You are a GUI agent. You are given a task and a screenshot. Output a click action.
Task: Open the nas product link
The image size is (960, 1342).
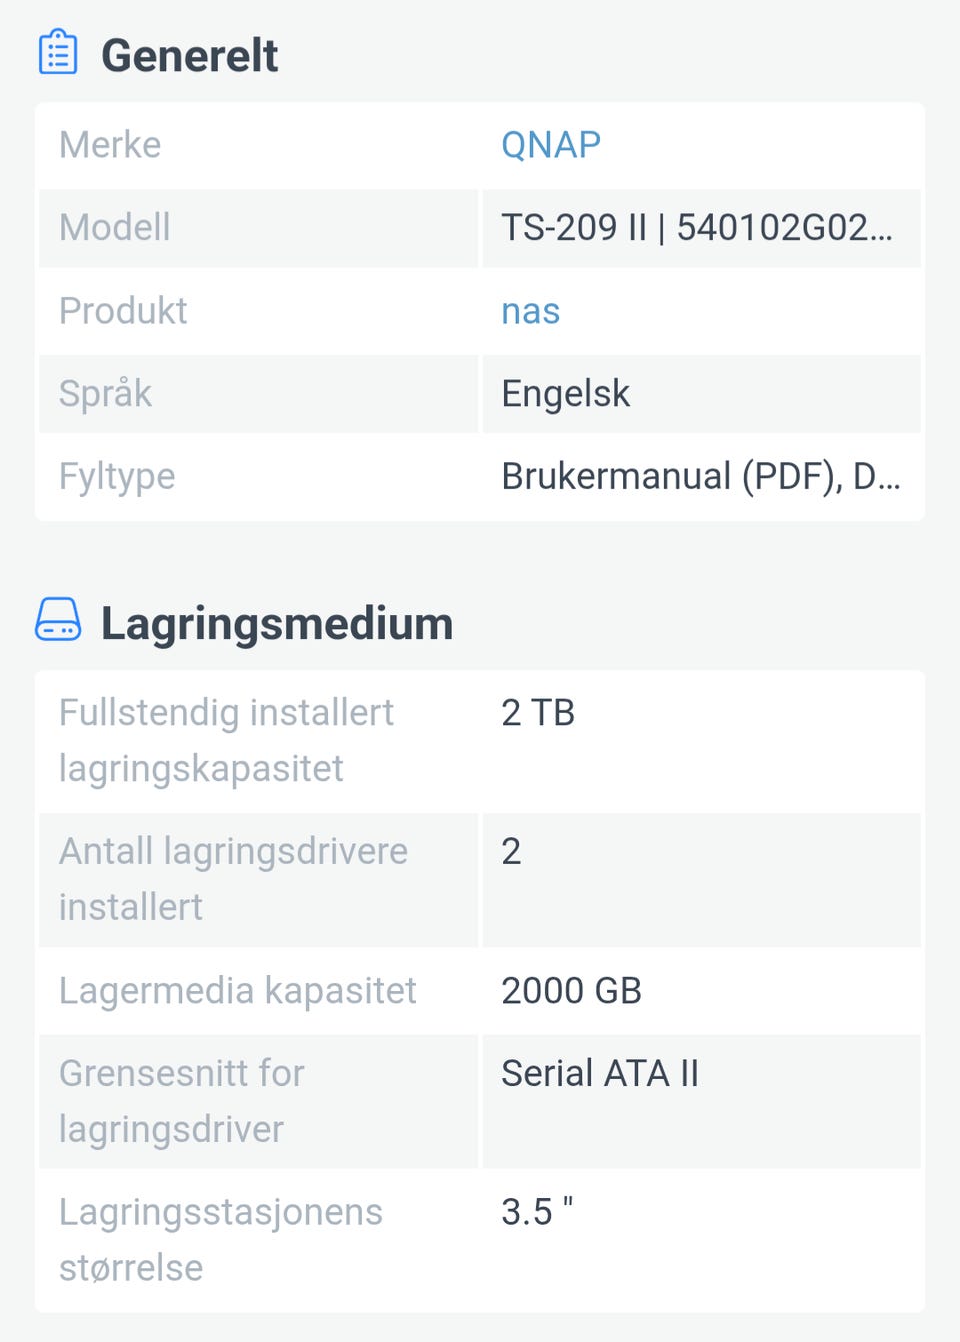pyautogui.click(x=530, y=311)
